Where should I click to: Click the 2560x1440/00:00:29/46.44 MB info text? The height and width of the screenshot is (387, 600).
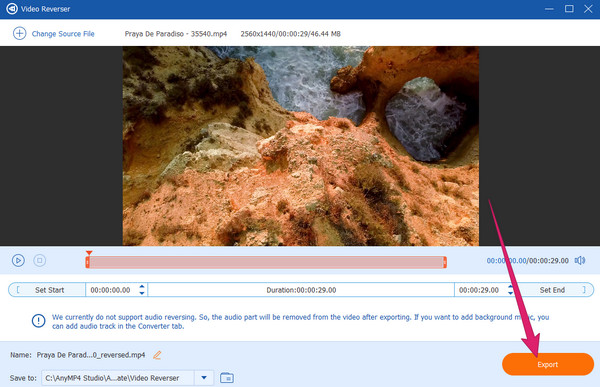[x=290, y=34]
